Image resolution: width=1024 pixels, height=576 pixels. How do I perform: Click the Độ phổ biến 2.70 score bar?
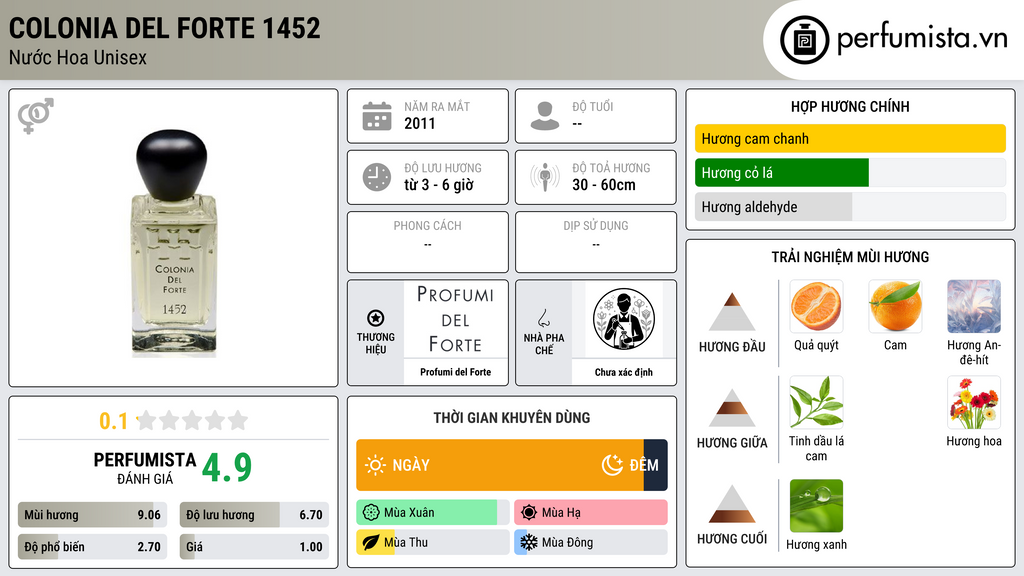pyautogui.click(x=93, y=547)
